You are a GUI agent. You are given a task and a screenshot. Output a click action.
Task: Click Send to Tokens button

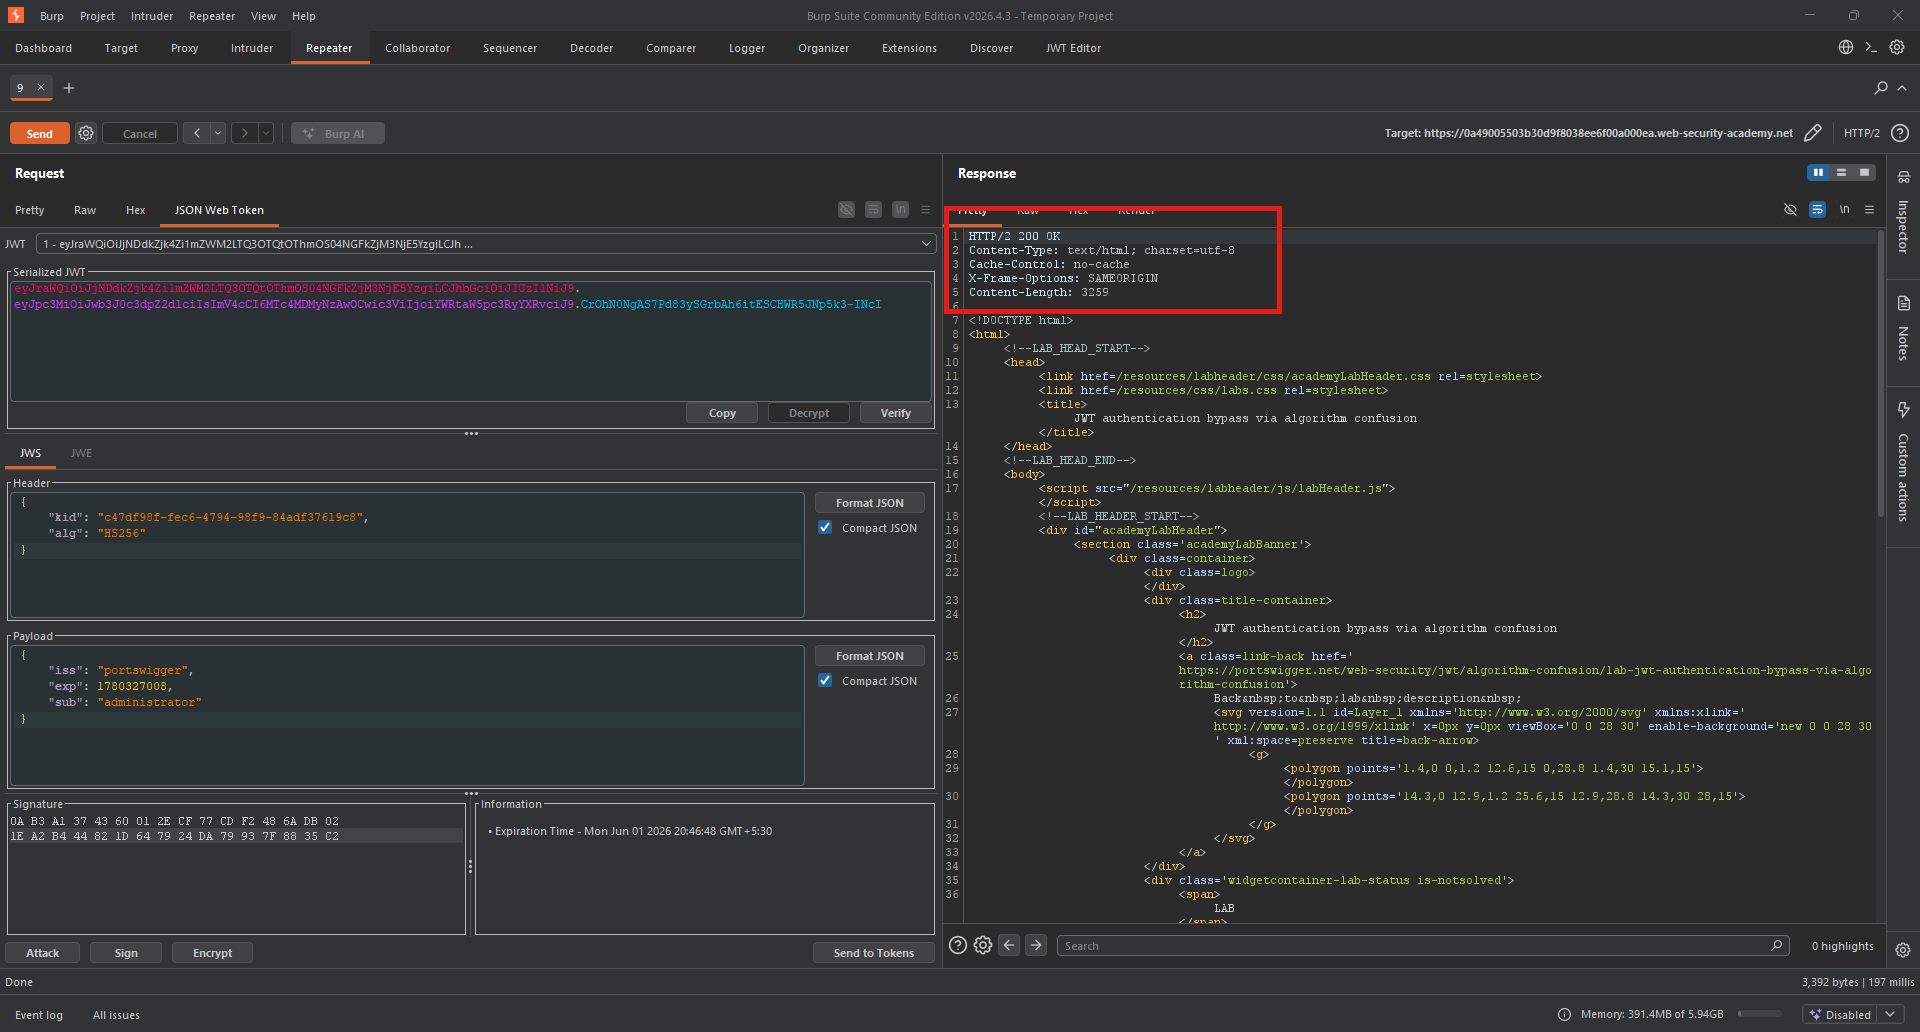(x=873, y=953)
